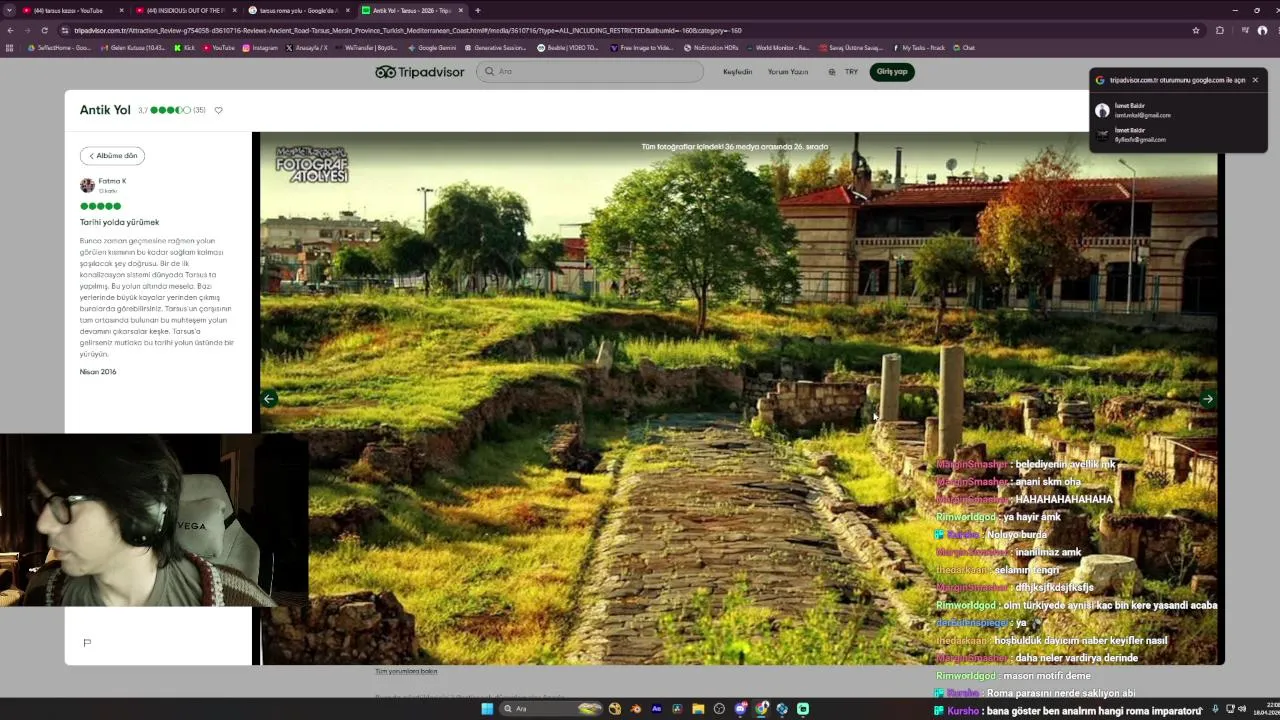Bookmark this page with star icon
1280x720 pixels.
[1196, 30]
